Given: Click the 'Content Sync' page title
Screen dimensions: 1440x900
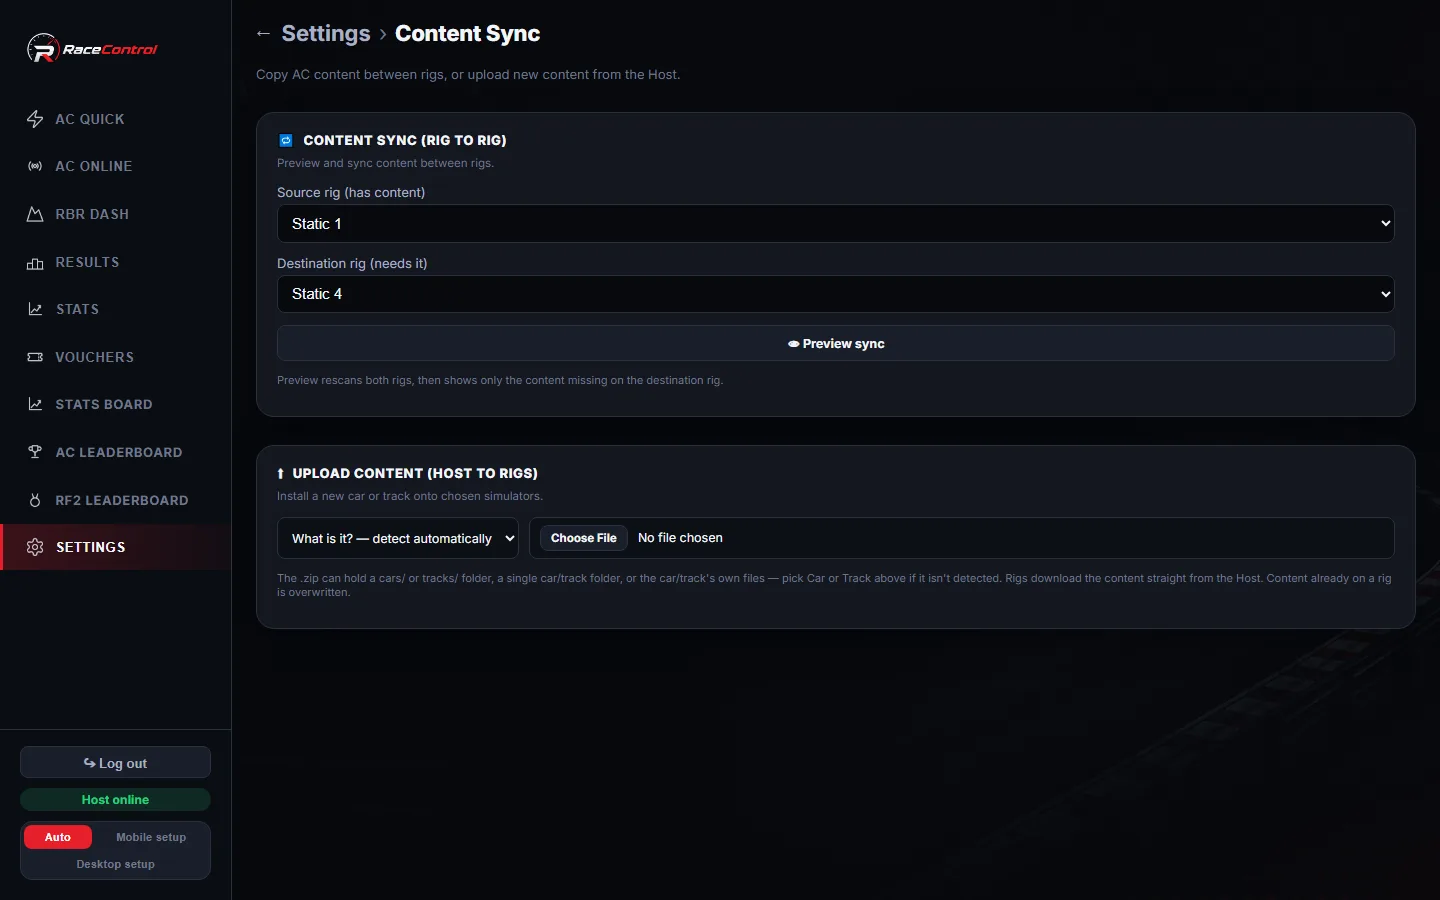Looking at the screenshot, I should tap(467, 33).
